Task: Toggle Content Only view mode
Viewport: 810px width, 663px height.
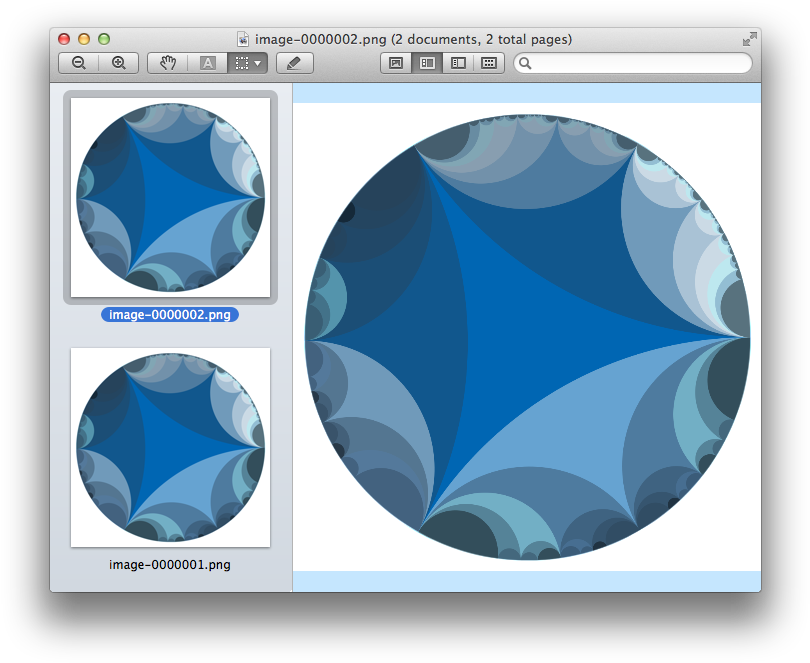Action: (395, 62)
